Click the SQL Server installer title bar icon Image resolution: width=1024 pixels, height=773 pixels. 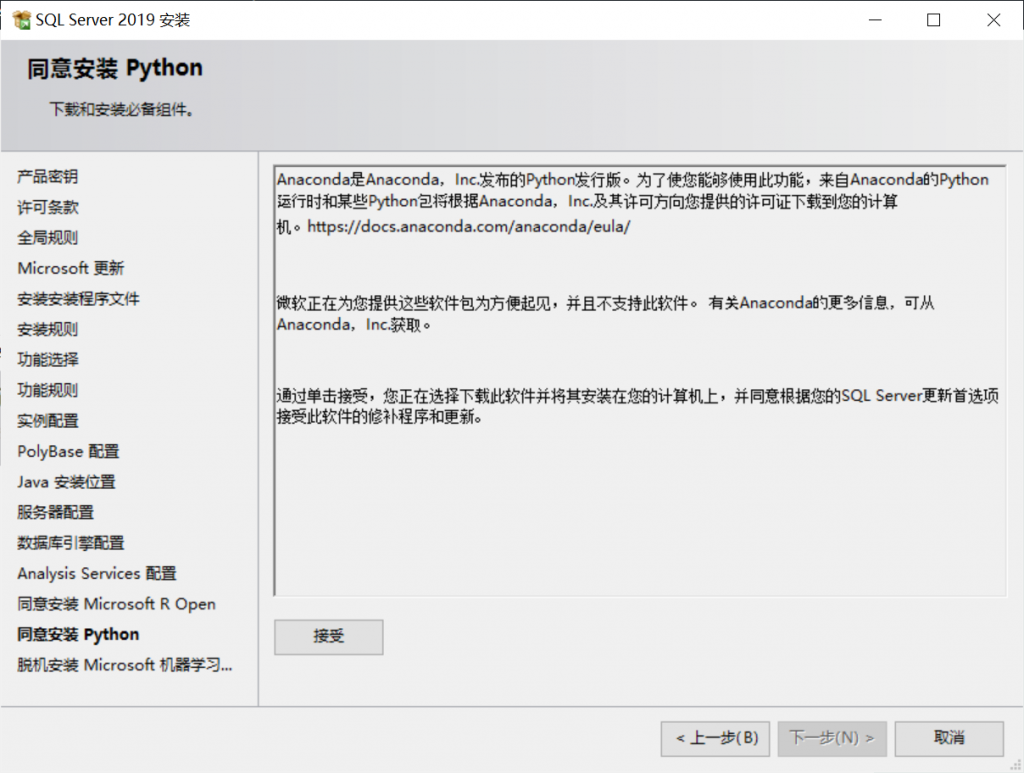20,20
